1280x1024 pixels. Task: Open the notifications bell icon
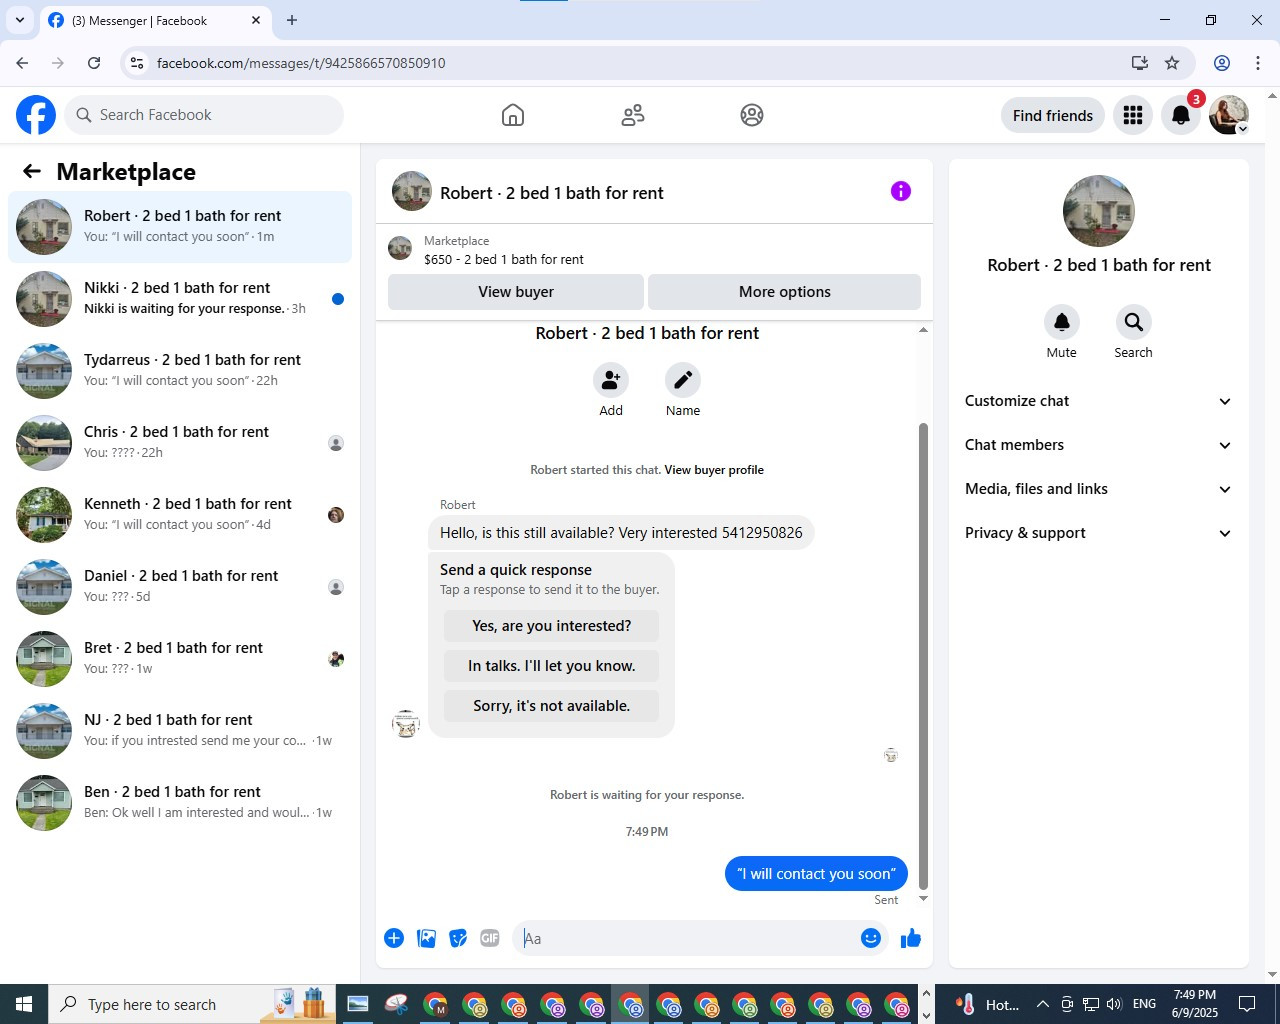coord(1181,115)
